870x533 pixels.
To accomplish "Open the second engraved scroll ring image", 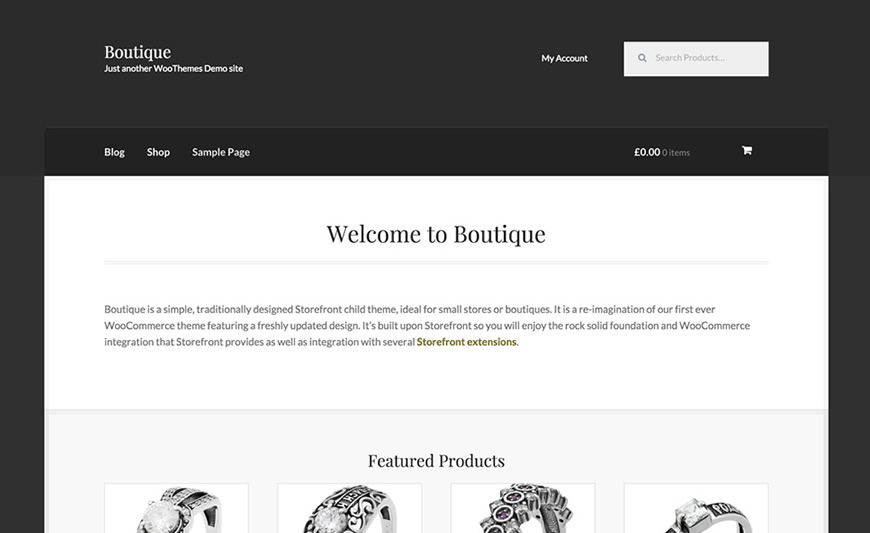I will (x=350, y=508).
